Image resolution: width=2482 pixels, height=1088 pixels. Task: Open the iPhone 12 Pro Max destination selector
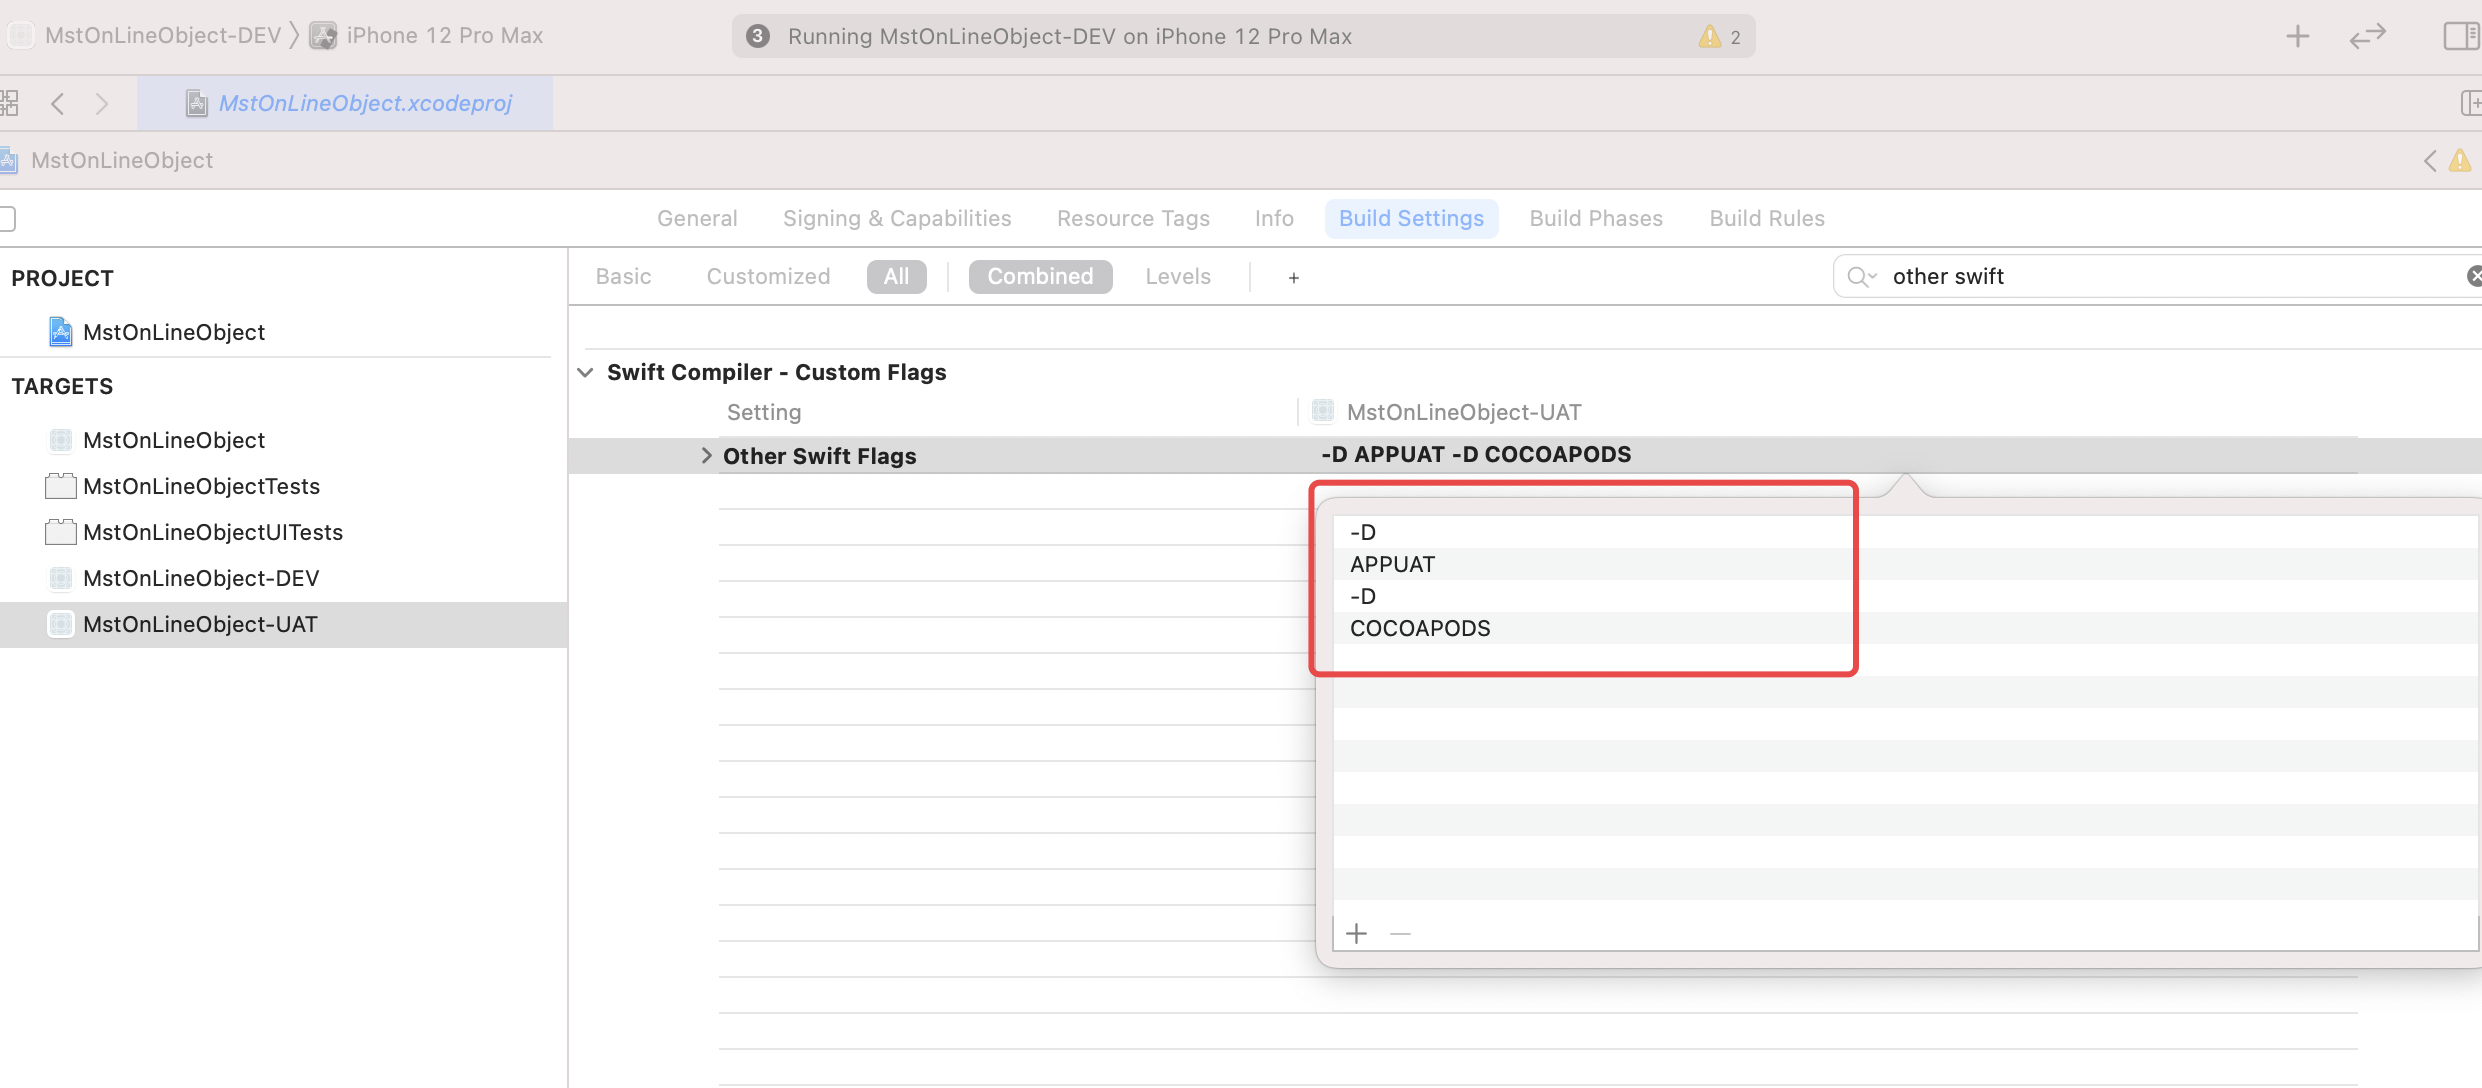point(427,36)
